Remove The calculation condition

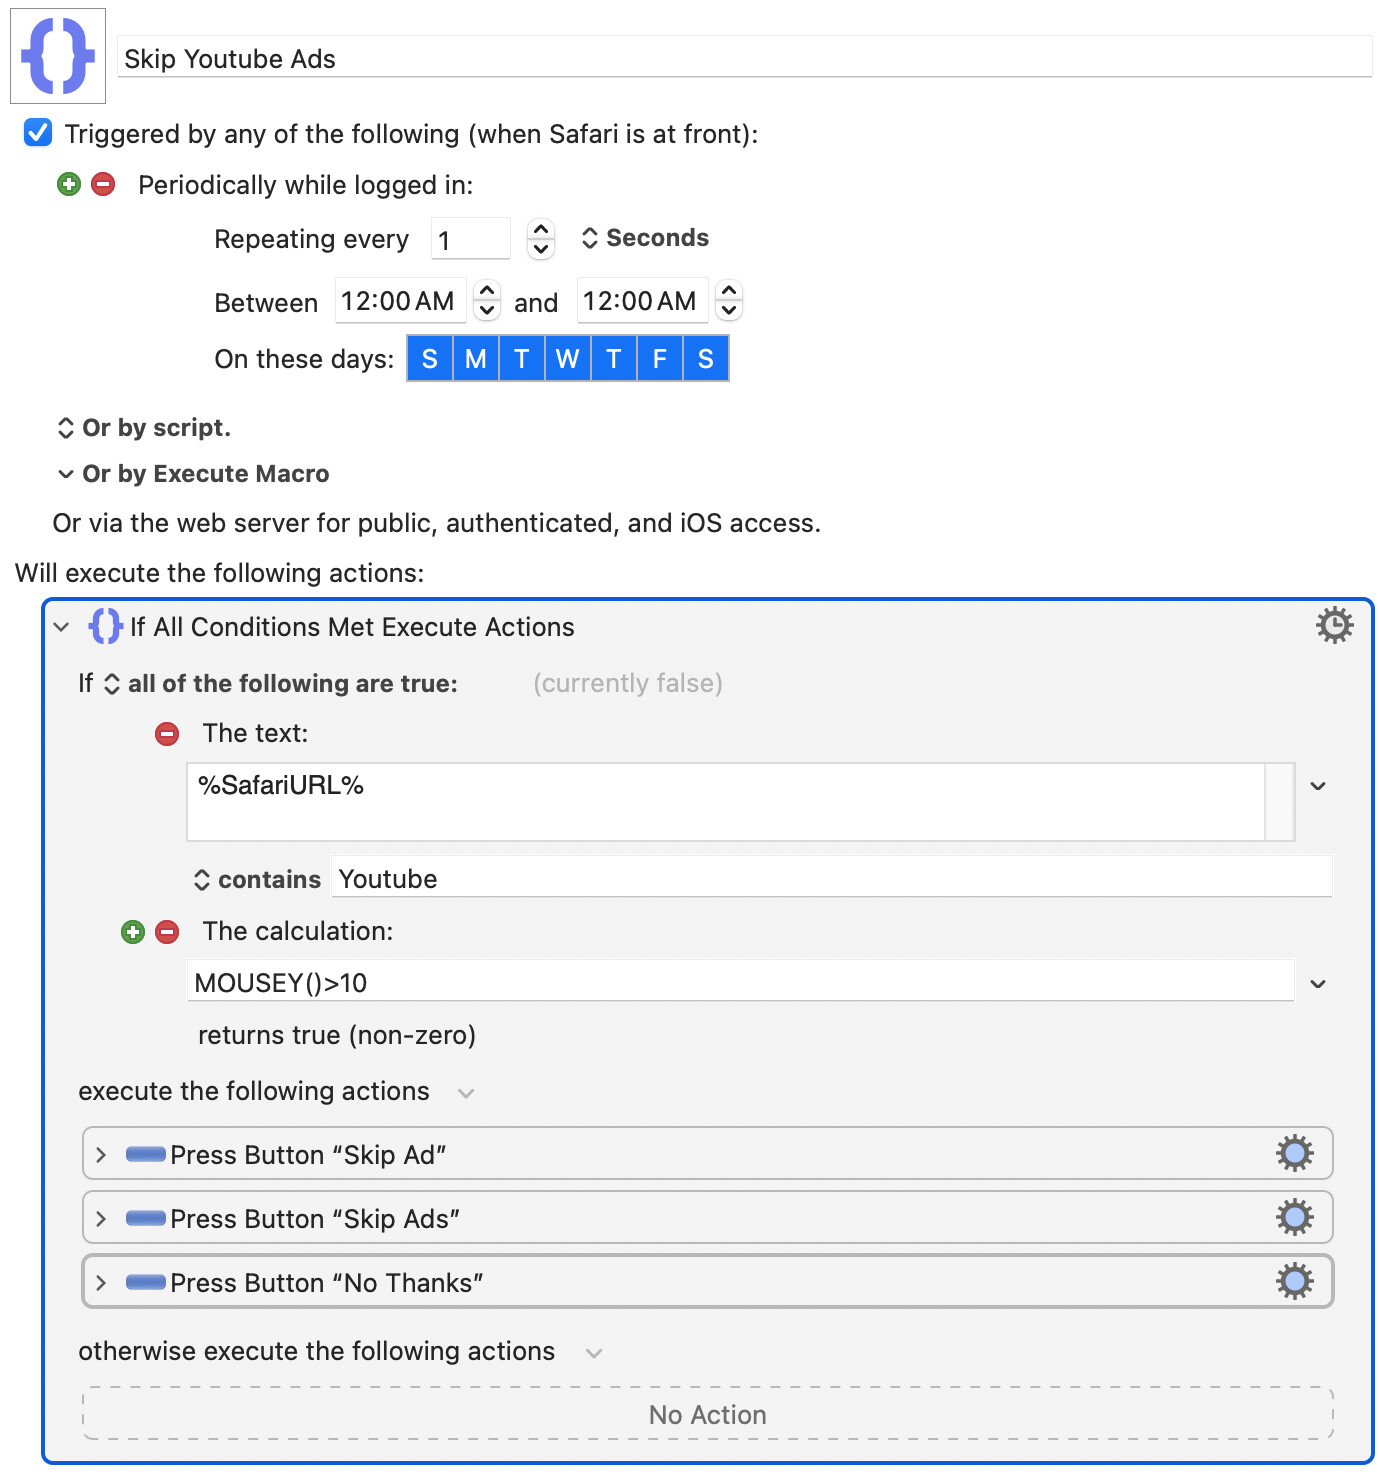coord(167,932)
